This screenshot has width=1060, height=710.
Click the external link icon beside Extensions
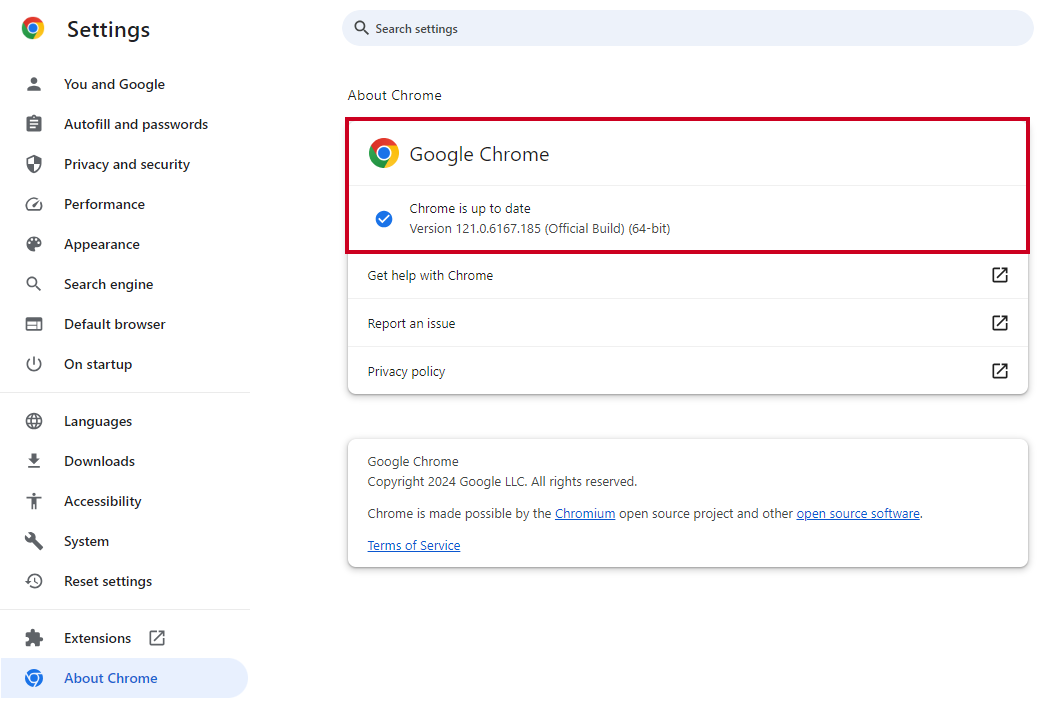[x=157, y=638]
